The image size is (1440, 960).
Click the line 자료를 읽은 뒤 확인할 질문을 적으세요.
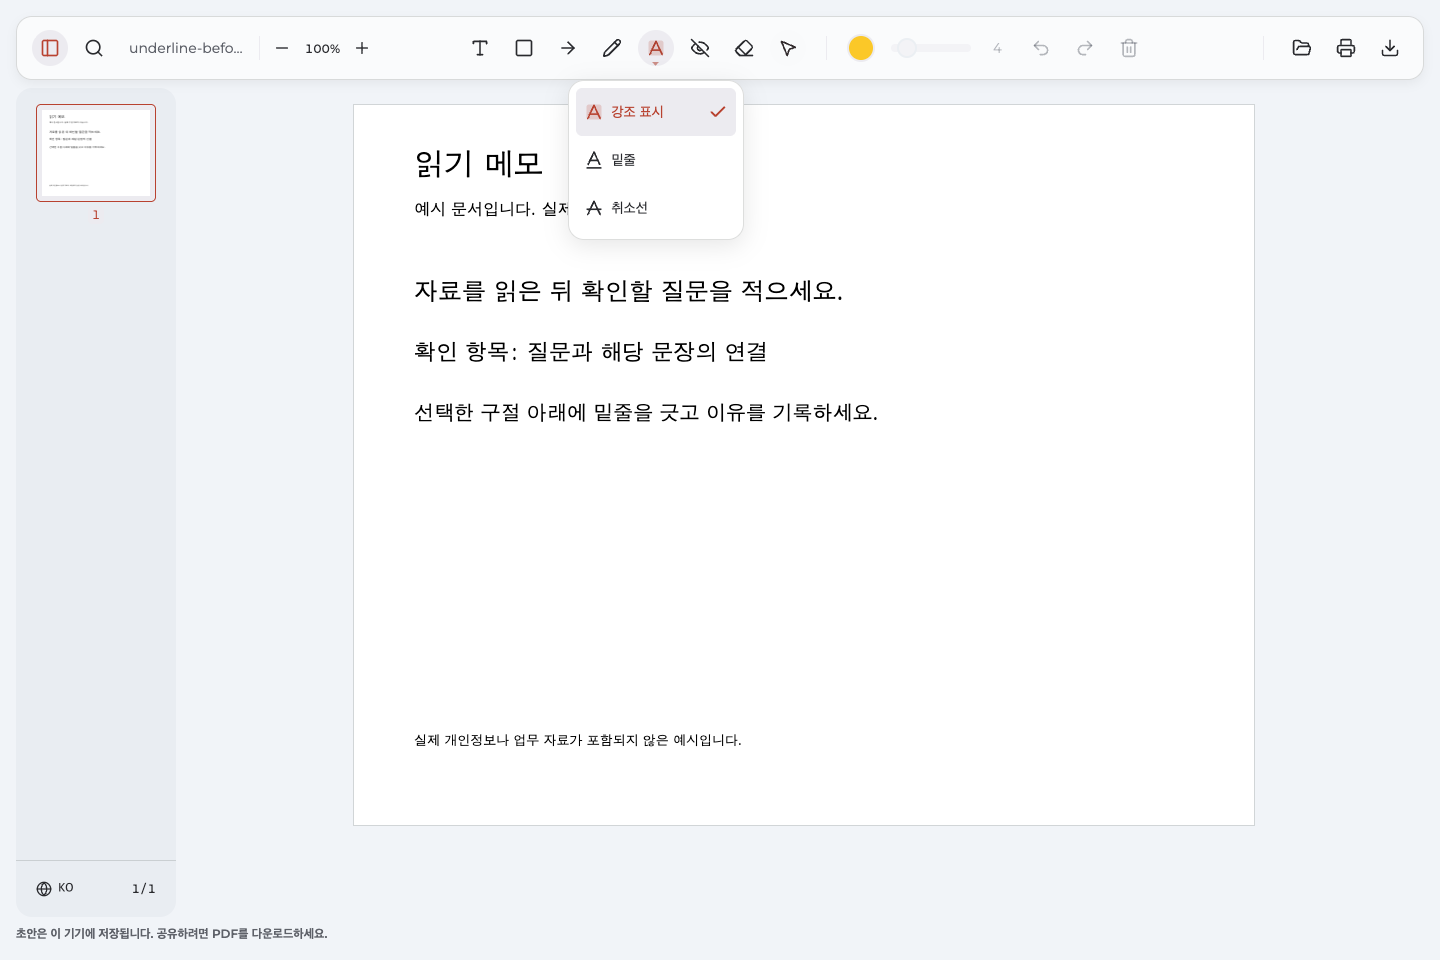click(629, 291)
